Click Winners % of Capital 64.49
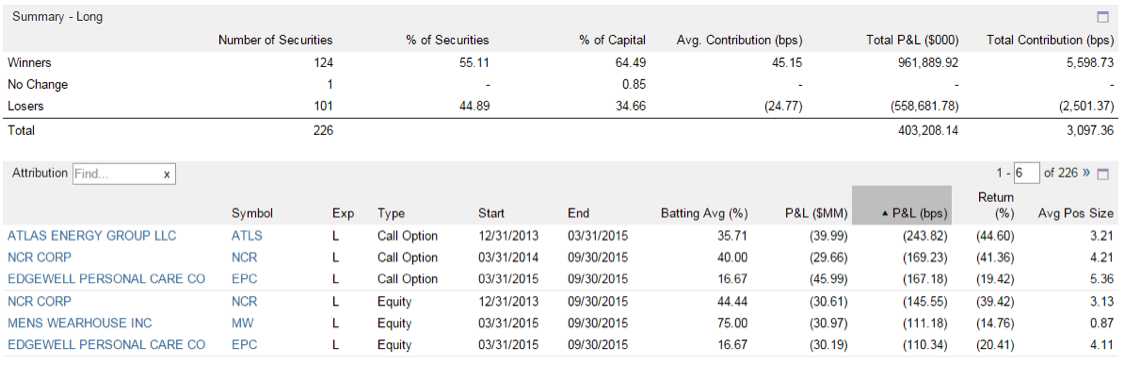 click(x=632, y=62)
